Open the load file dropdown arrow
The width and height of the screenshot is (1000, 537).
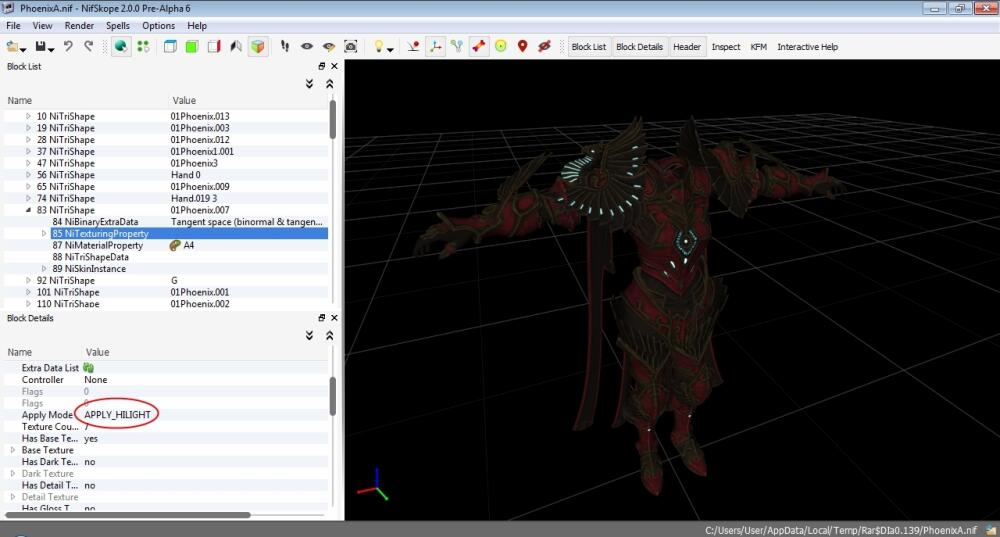click(x=23, y=49)
